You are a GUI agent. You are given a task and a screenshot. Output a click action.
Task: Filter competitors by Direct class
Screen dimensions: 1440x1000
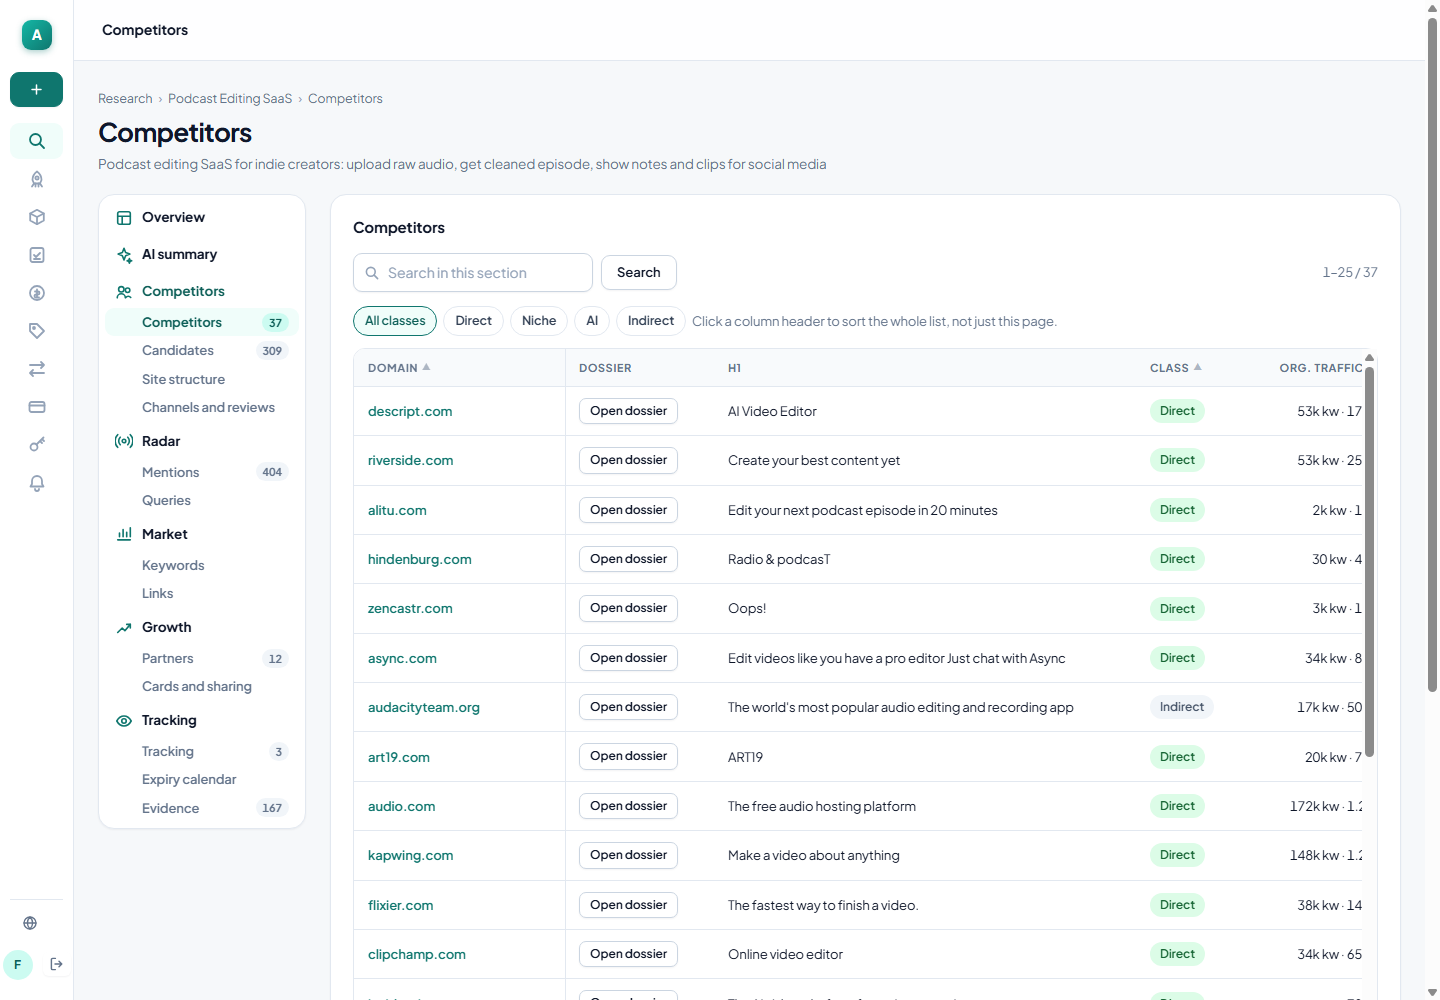pos(473,321)
